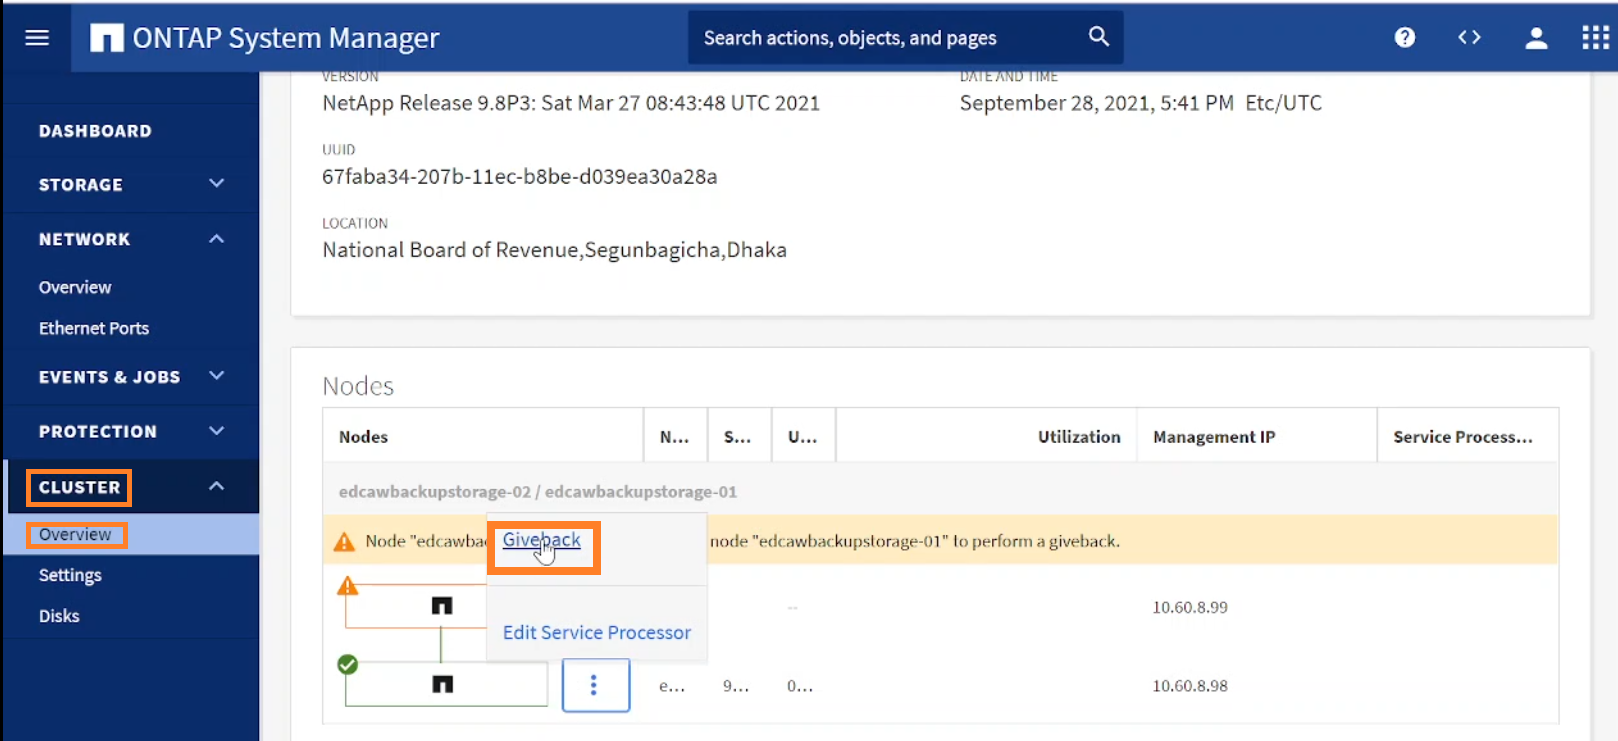Select the Protection section label
The height and width of the screenshot is (741, 1618).
tap(97, 431)
